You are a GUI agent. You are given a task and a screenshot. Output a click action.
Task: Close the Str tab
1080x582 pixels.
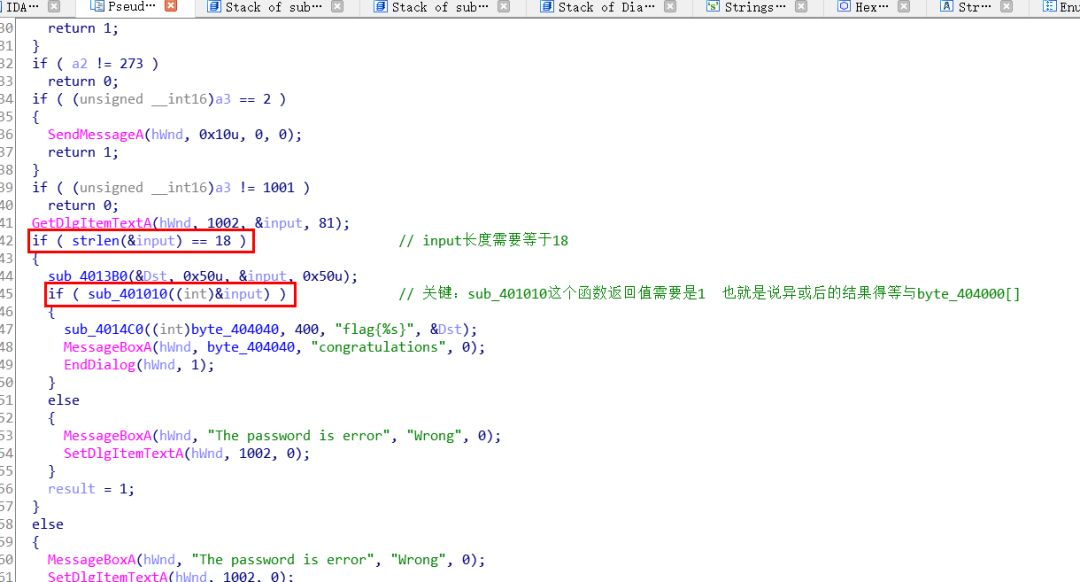click(x=1006, y=6)
